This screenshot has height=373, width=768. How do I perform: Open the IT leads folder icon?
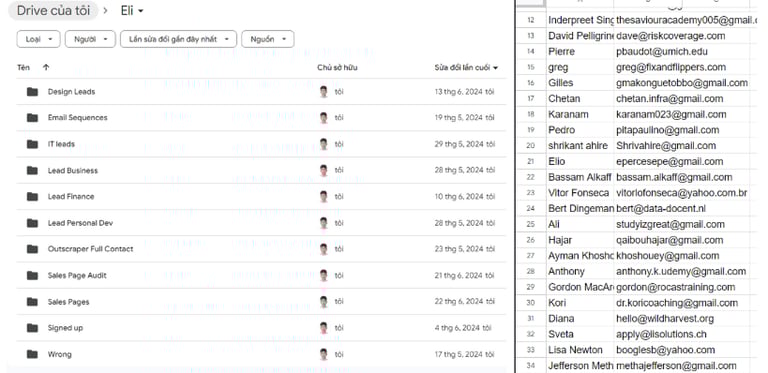(x=32, y=144)
